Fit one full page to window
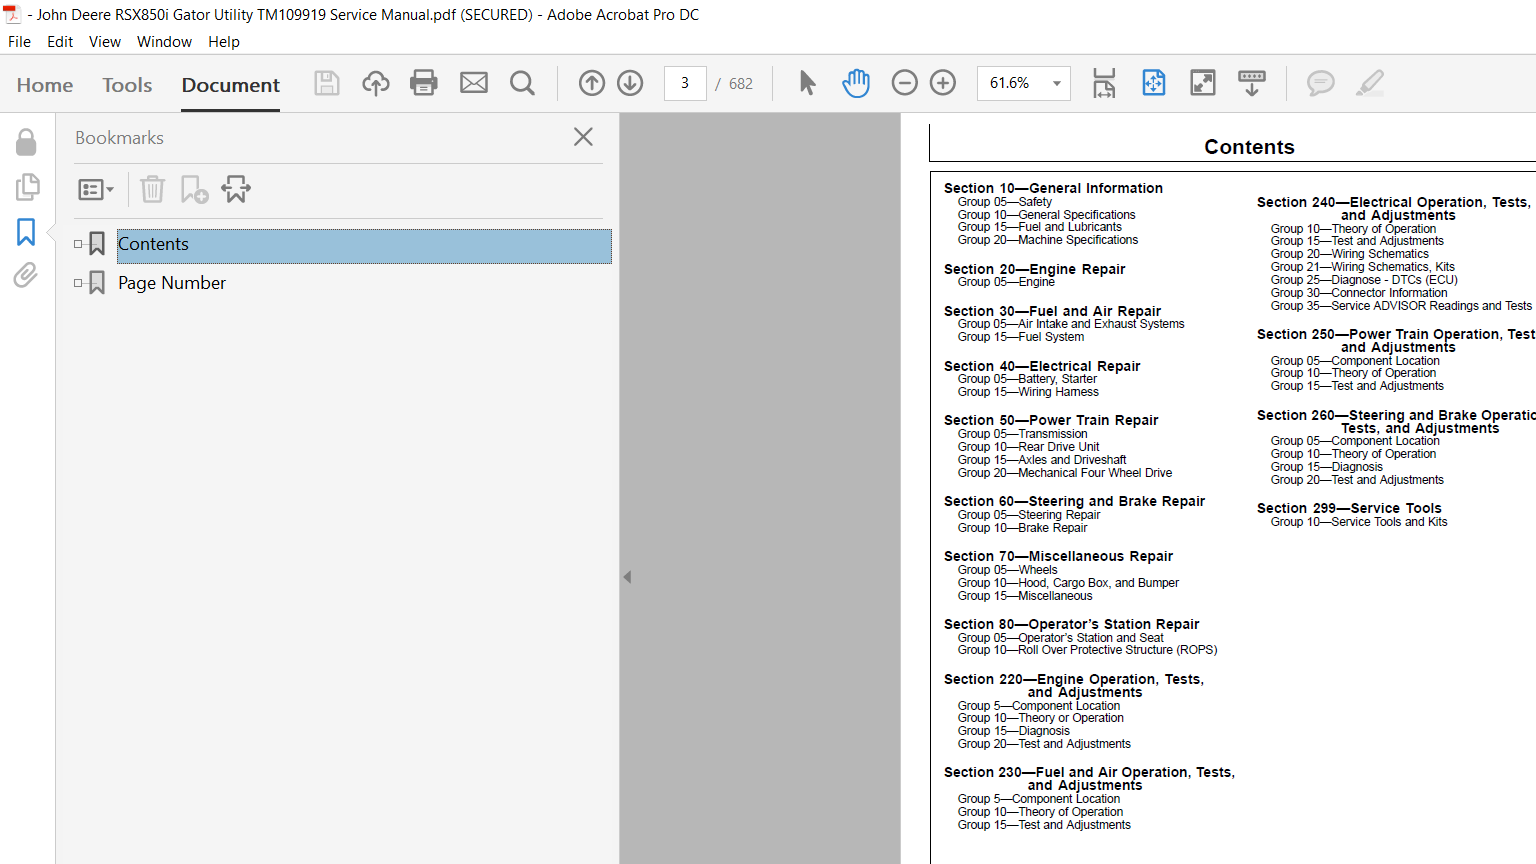Image resolution: width=1536 pixels, height=864 pixels. (x=1154, y=83)
